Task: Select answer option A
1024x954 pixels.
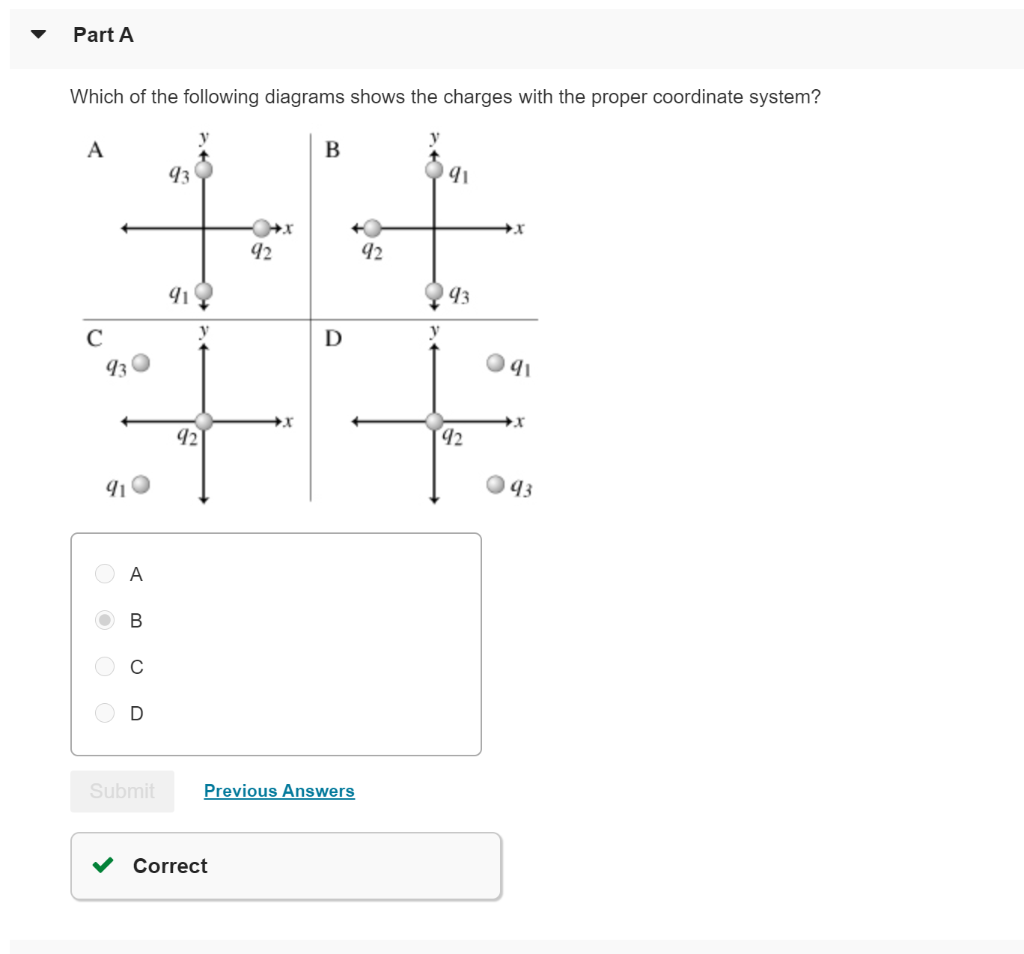Action: click(104, 573)
